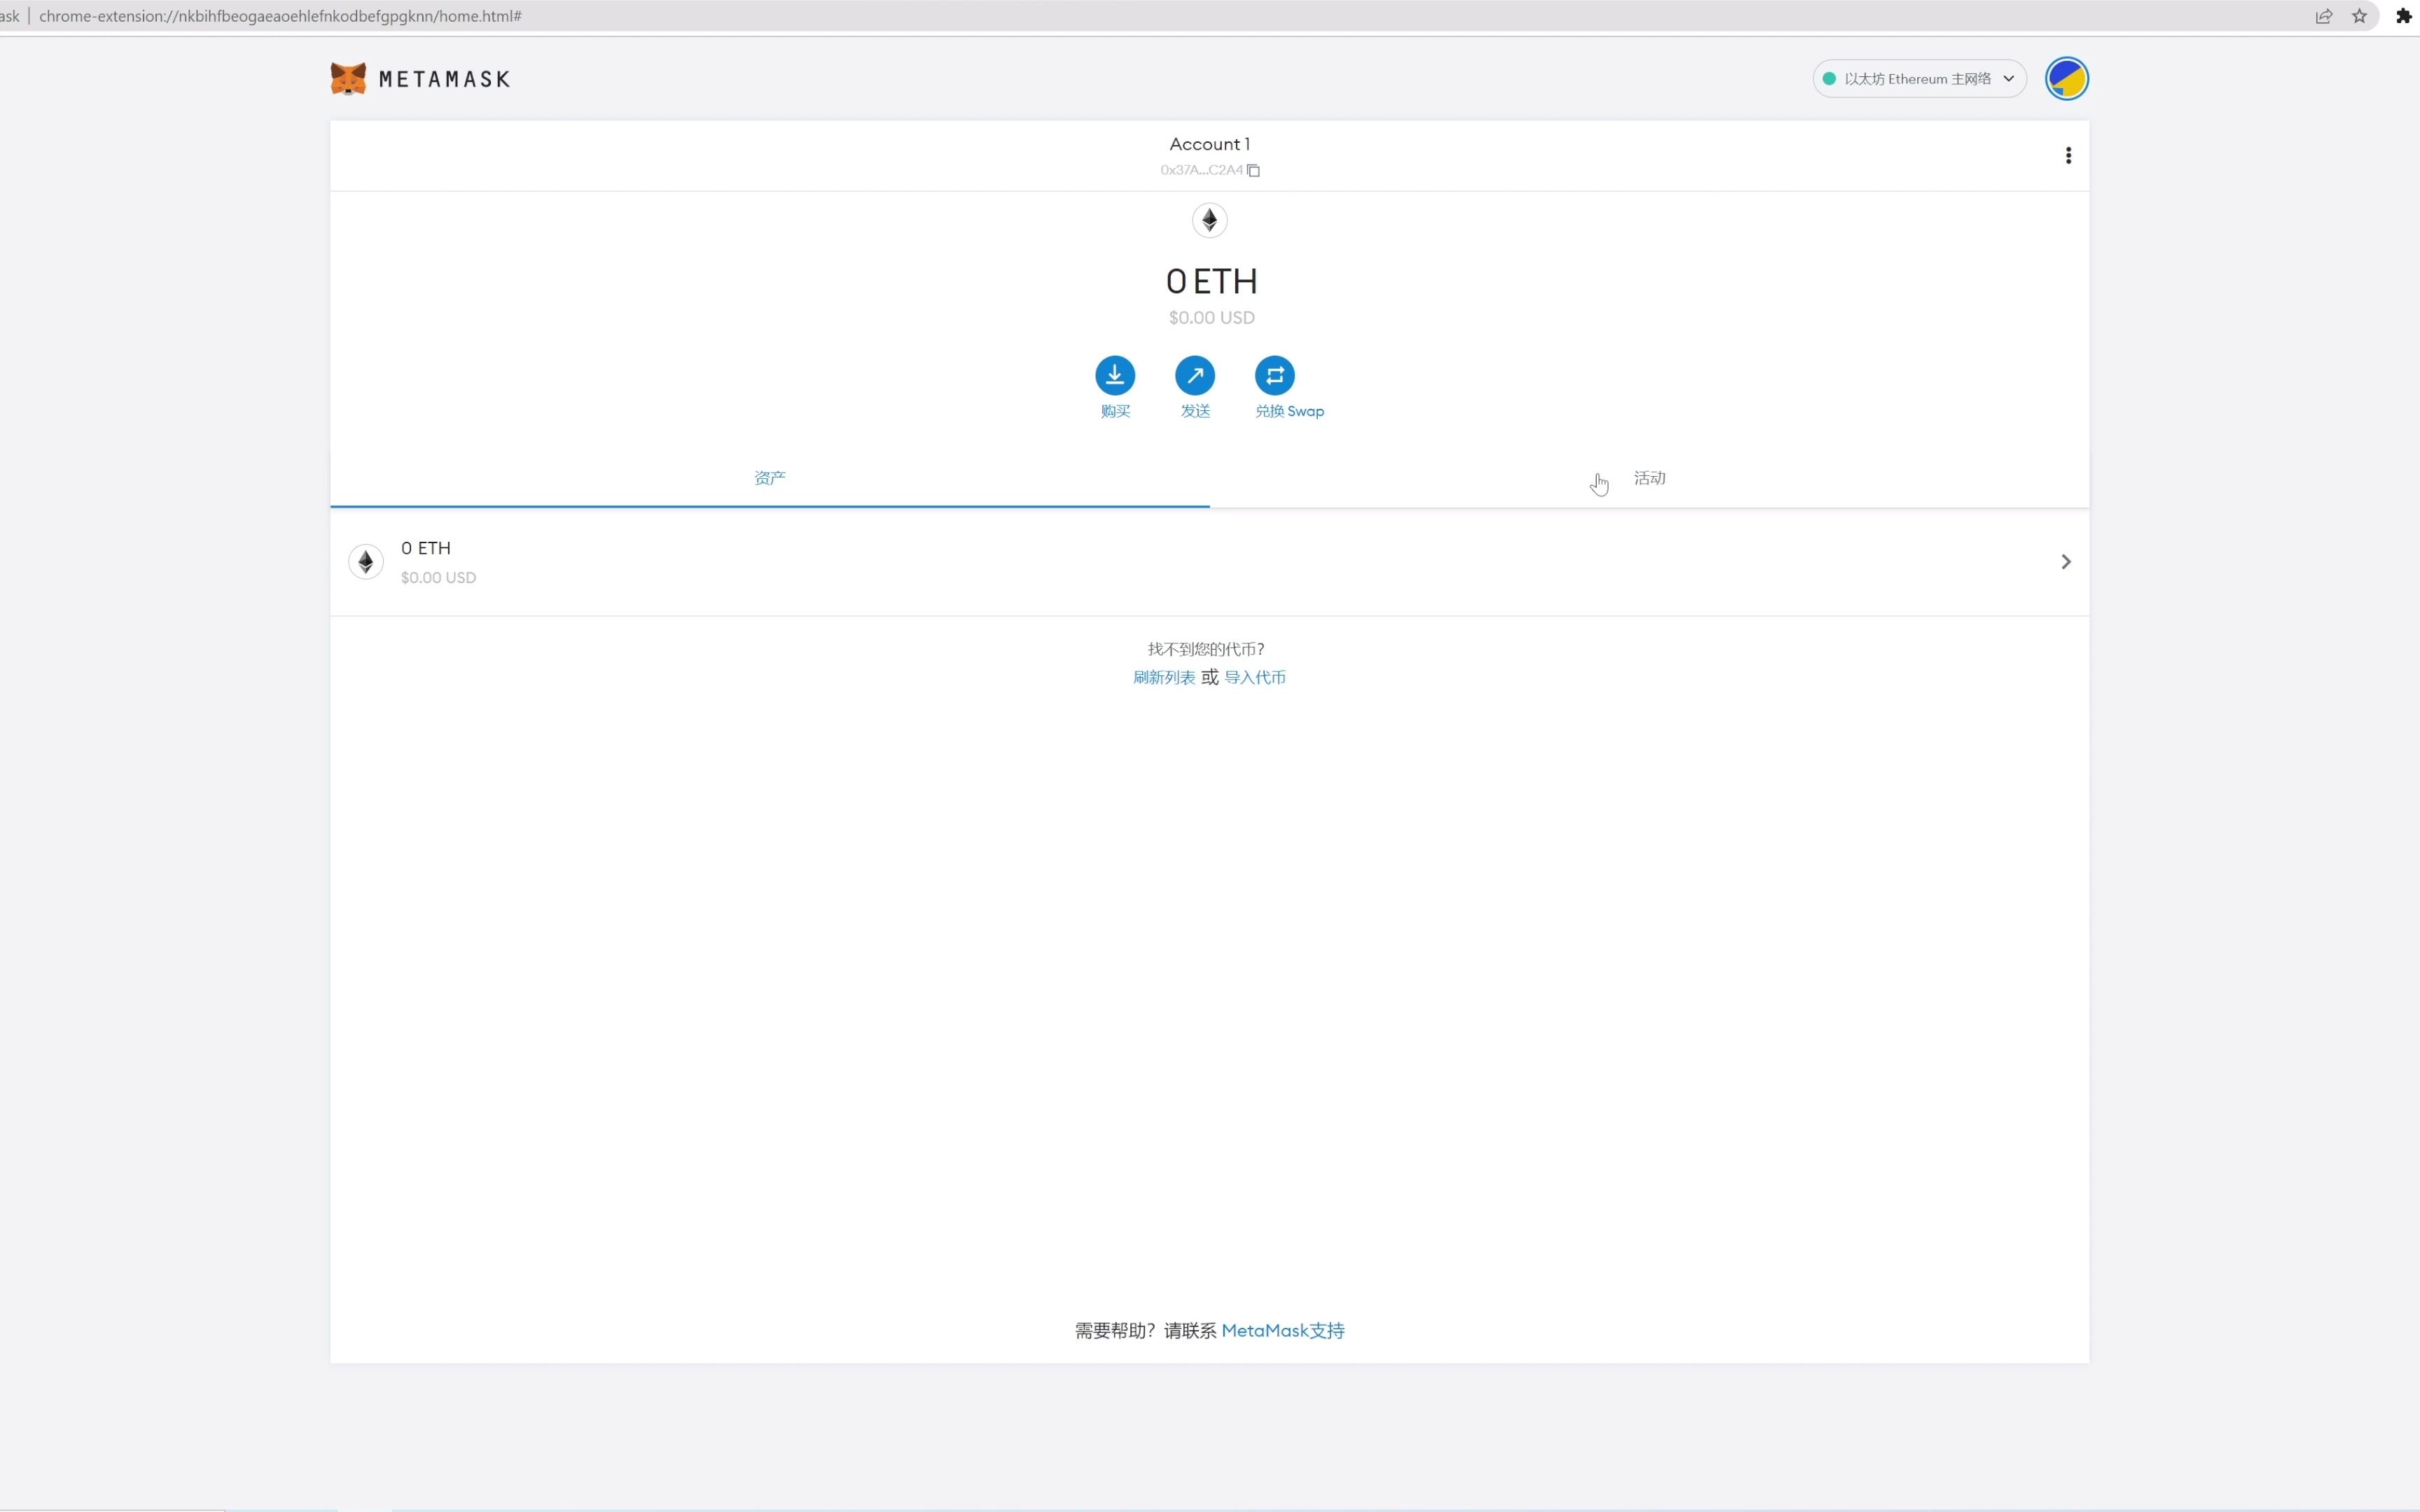Click the 找不到您的代币? text
Image resolution: width=2420 pixels, height=1512 pixels.
[1206, 649]
